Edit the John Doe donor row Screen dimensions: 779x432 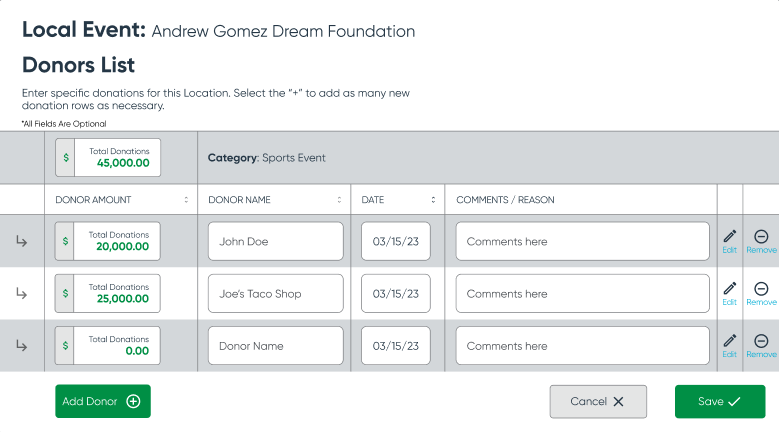(729, 240)
